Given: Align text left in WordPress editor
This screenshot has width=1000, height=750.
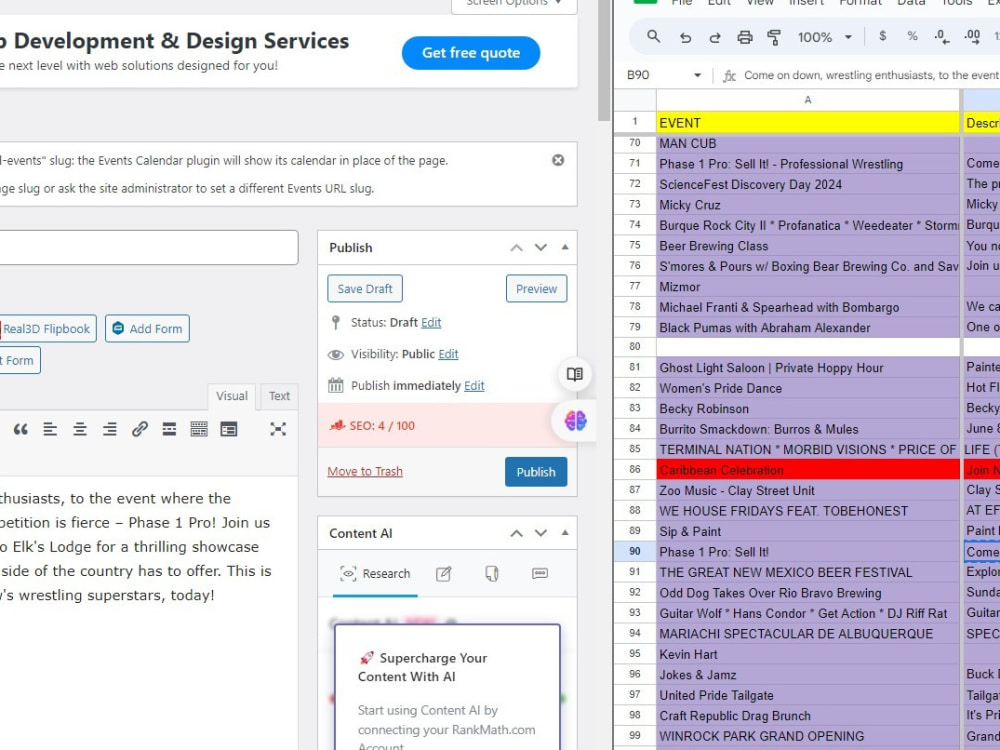Looking at the screenshot, I should (x=50, y=429).
